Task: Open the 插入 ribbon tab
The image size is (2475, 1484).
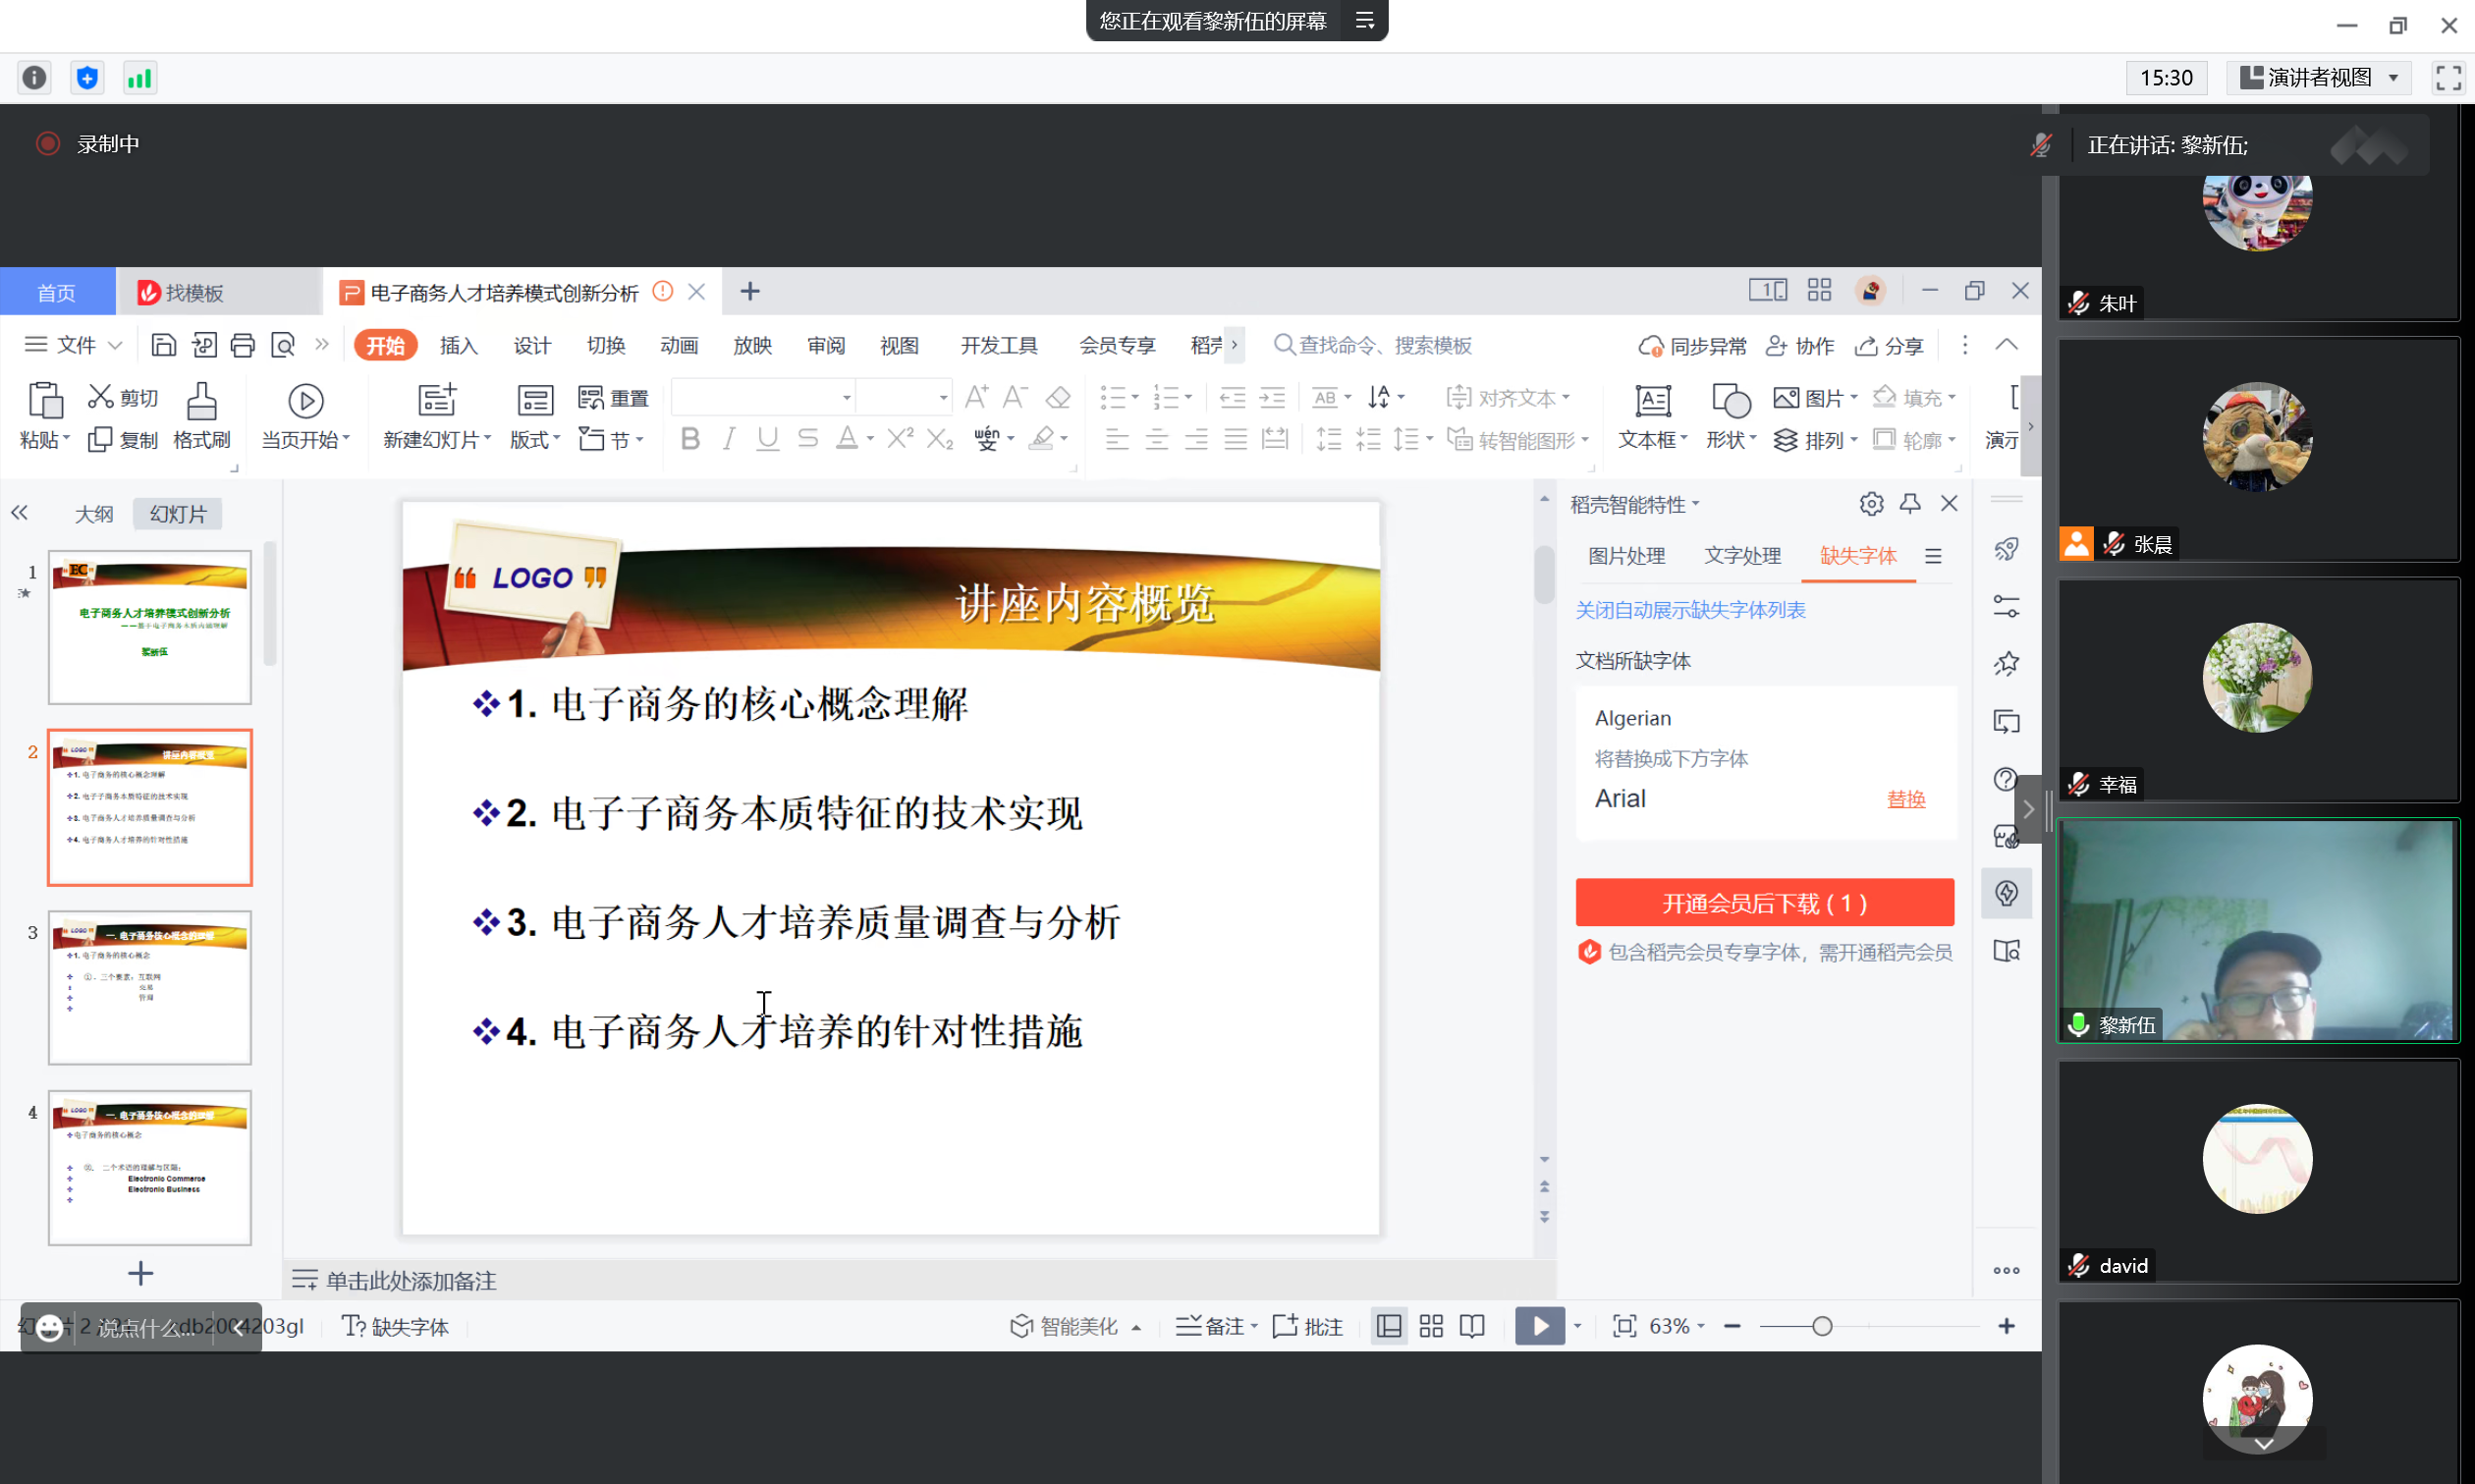Action: pyautogui.click(x=459, y=345)
